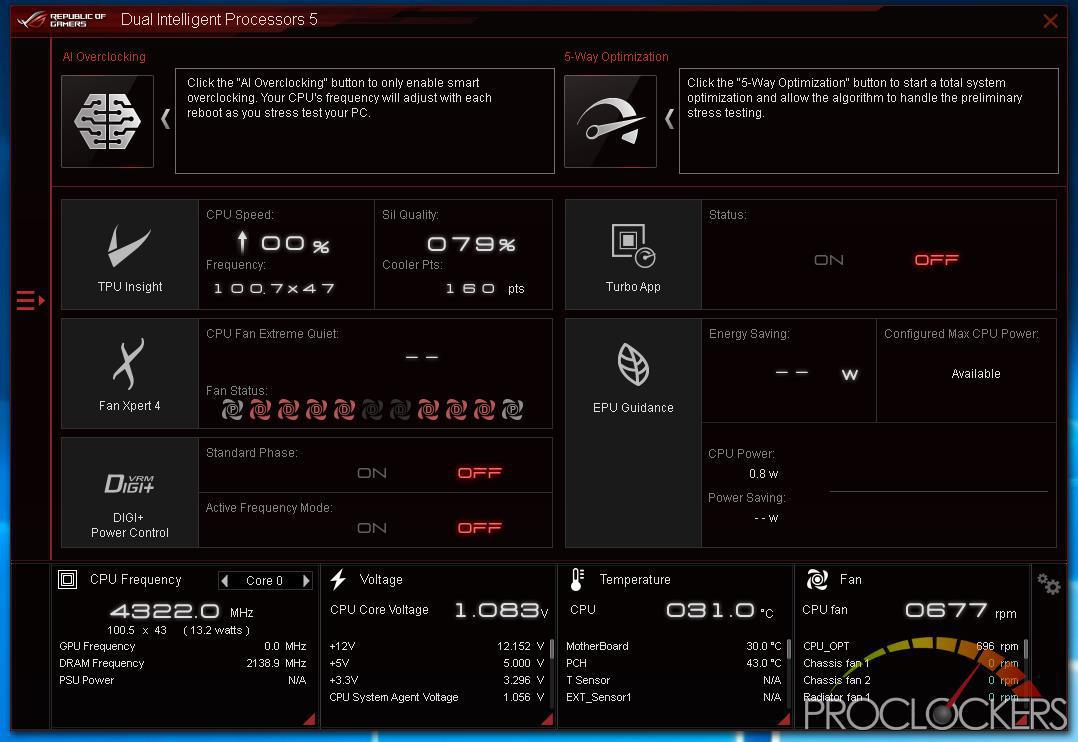
Task: Click the CPU Core Voltage 1.083 V reading
Action: 501,610
